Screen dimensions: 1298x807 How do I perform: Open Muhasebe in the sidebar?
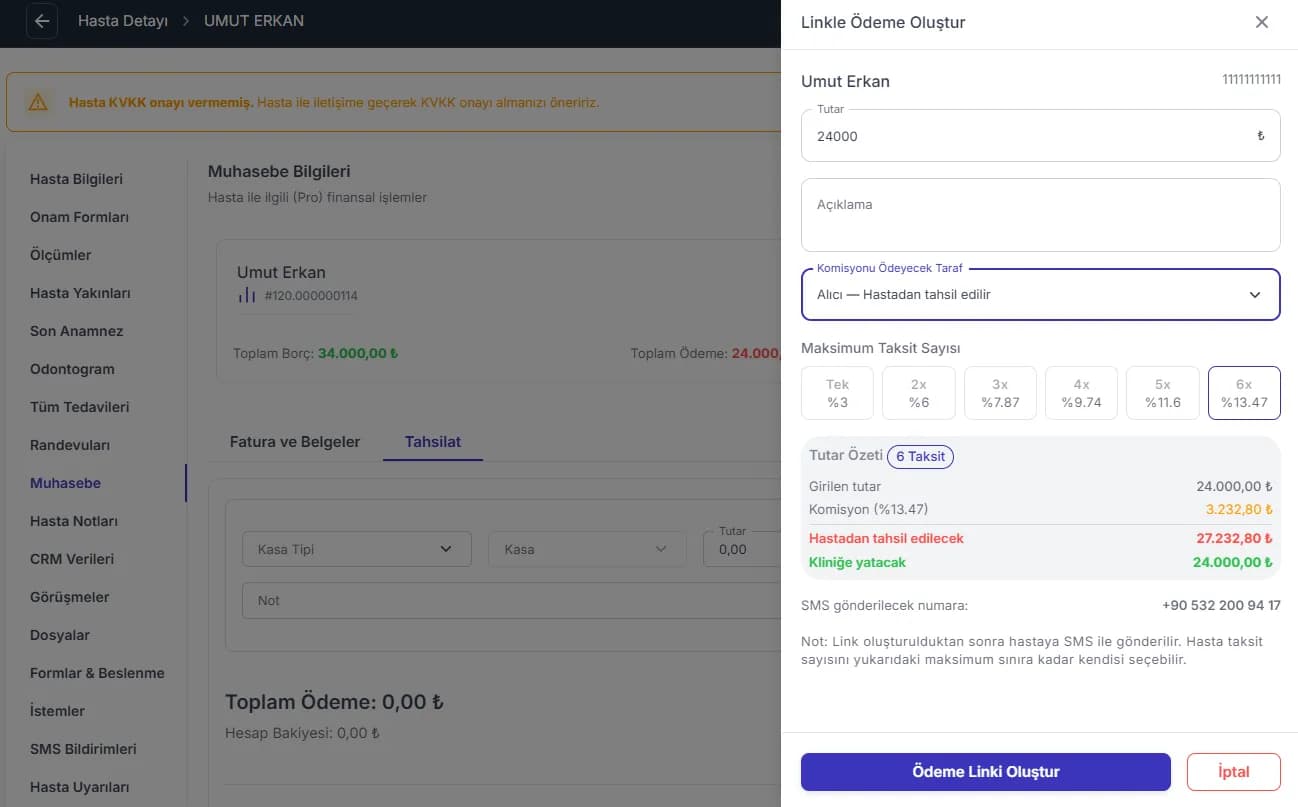65,483
